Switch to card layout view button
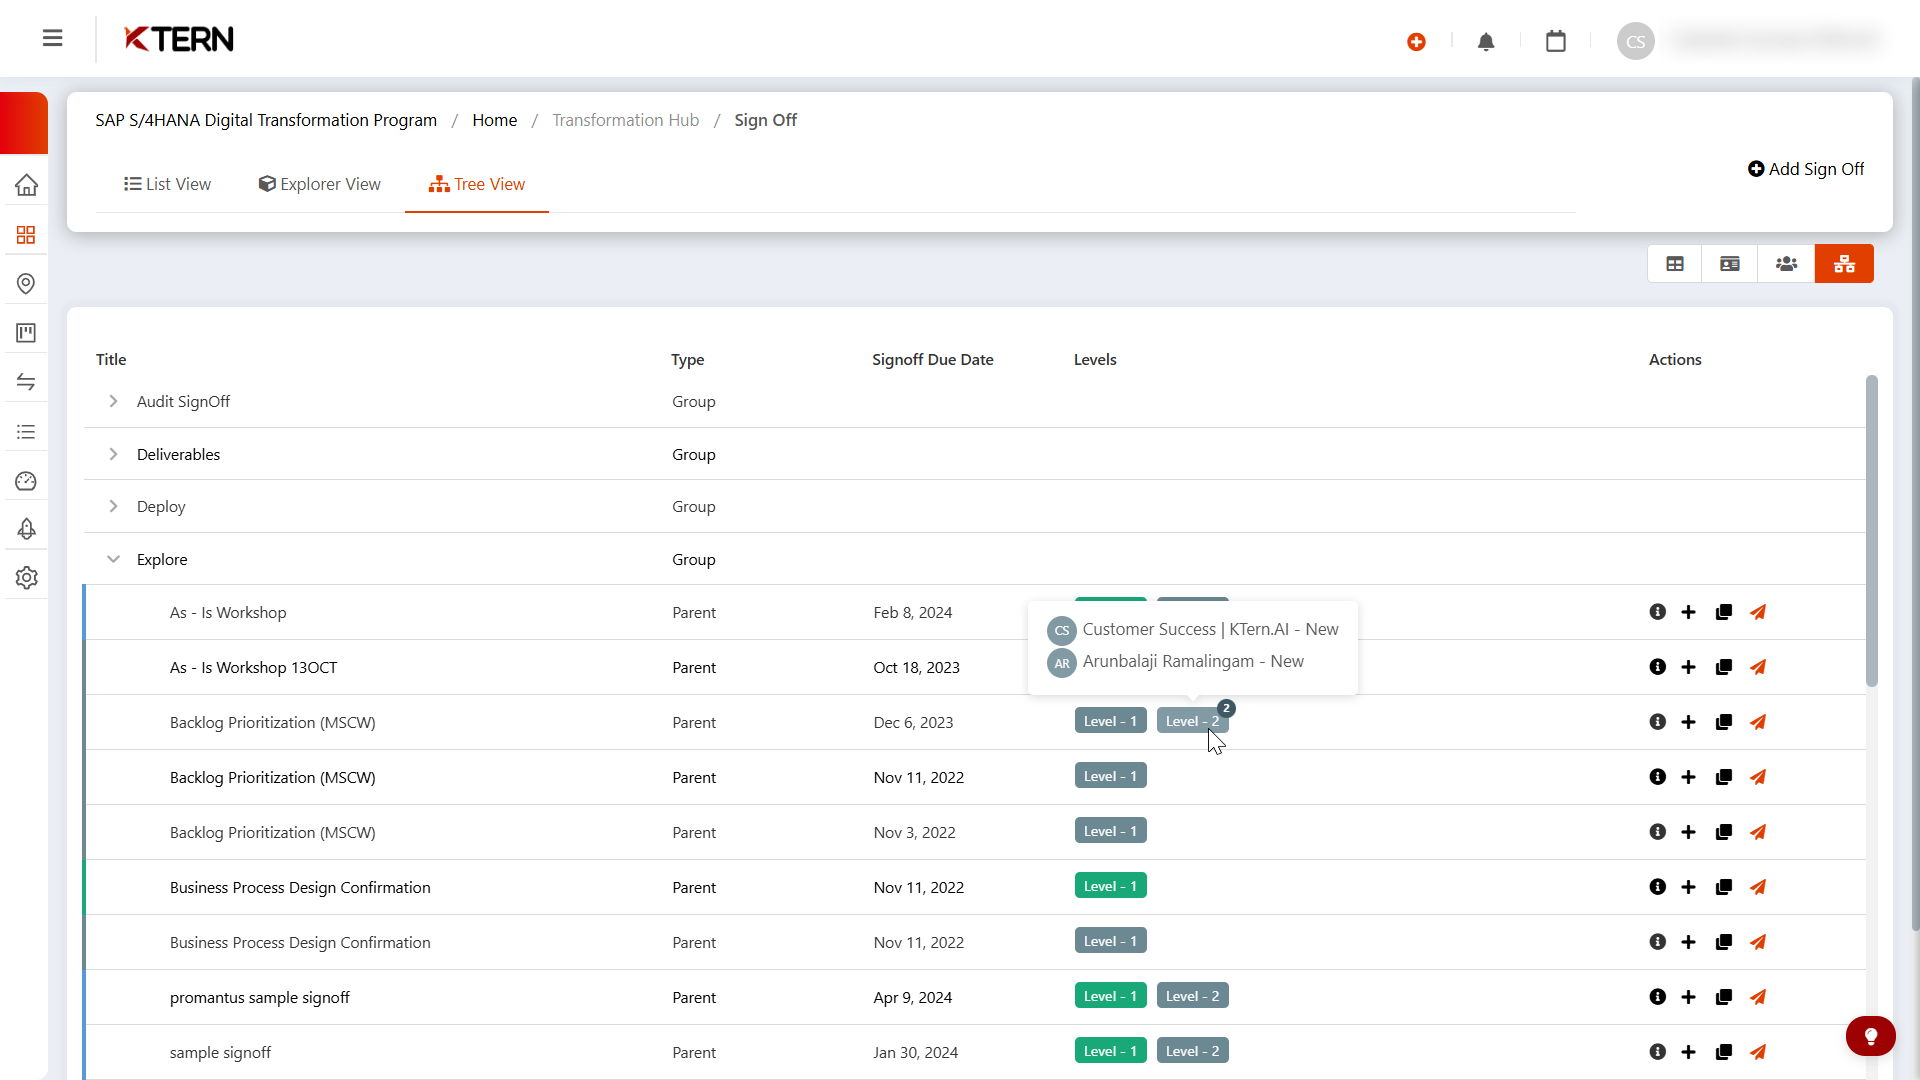Image resolution: width=1920 pixels, height=1080 pixels. coord(1730,264)
